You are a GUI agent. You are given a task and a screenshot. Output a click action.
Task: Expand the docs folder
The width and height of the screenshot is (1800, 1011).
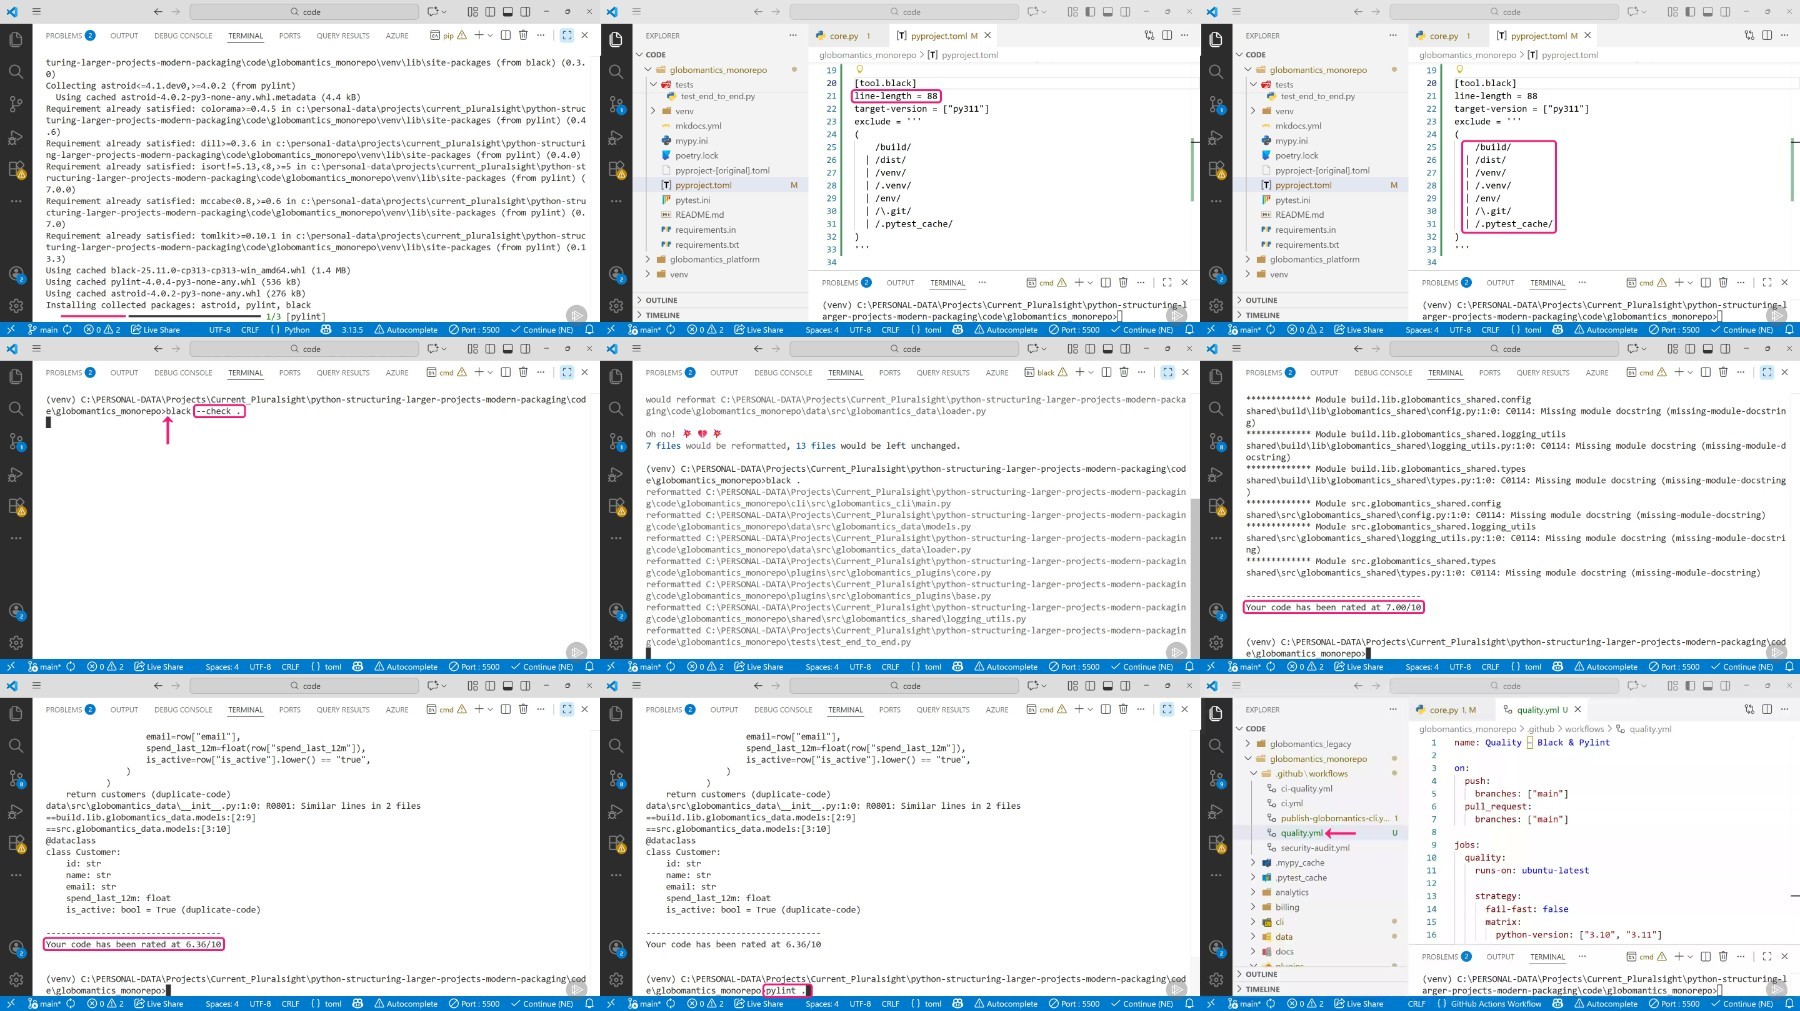tap(1284, 951)
